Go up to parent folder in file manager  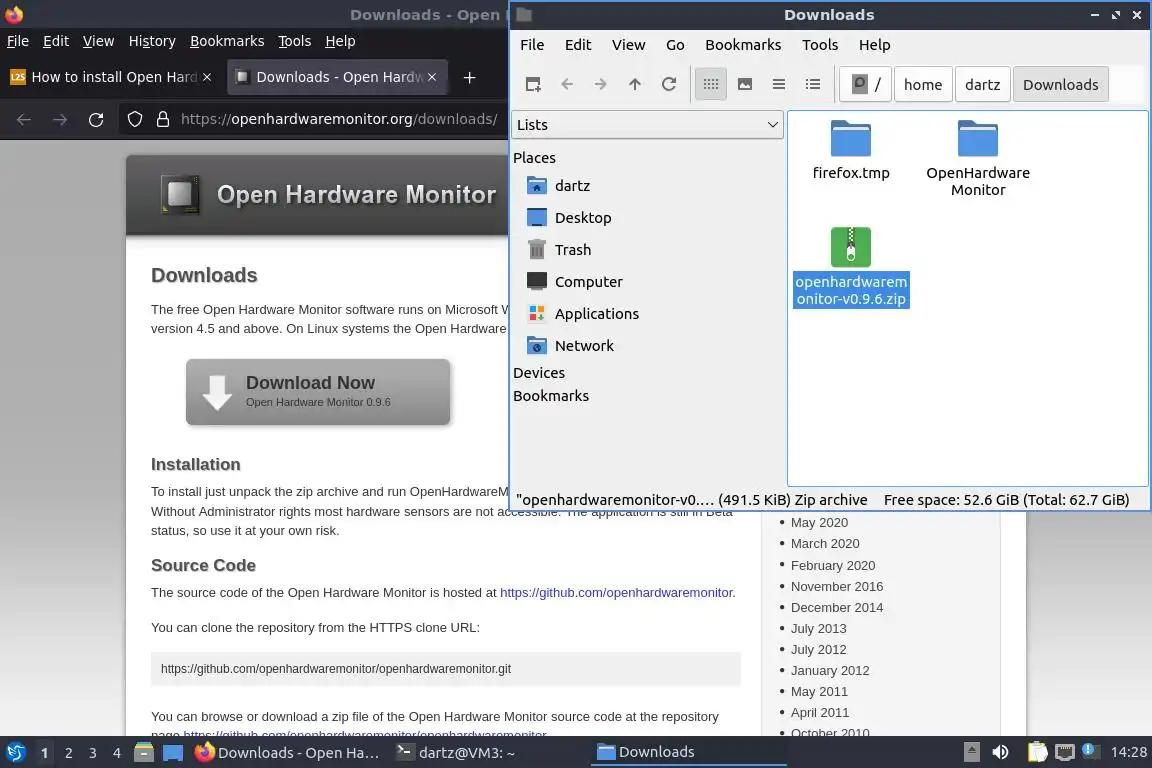[635, 85]
